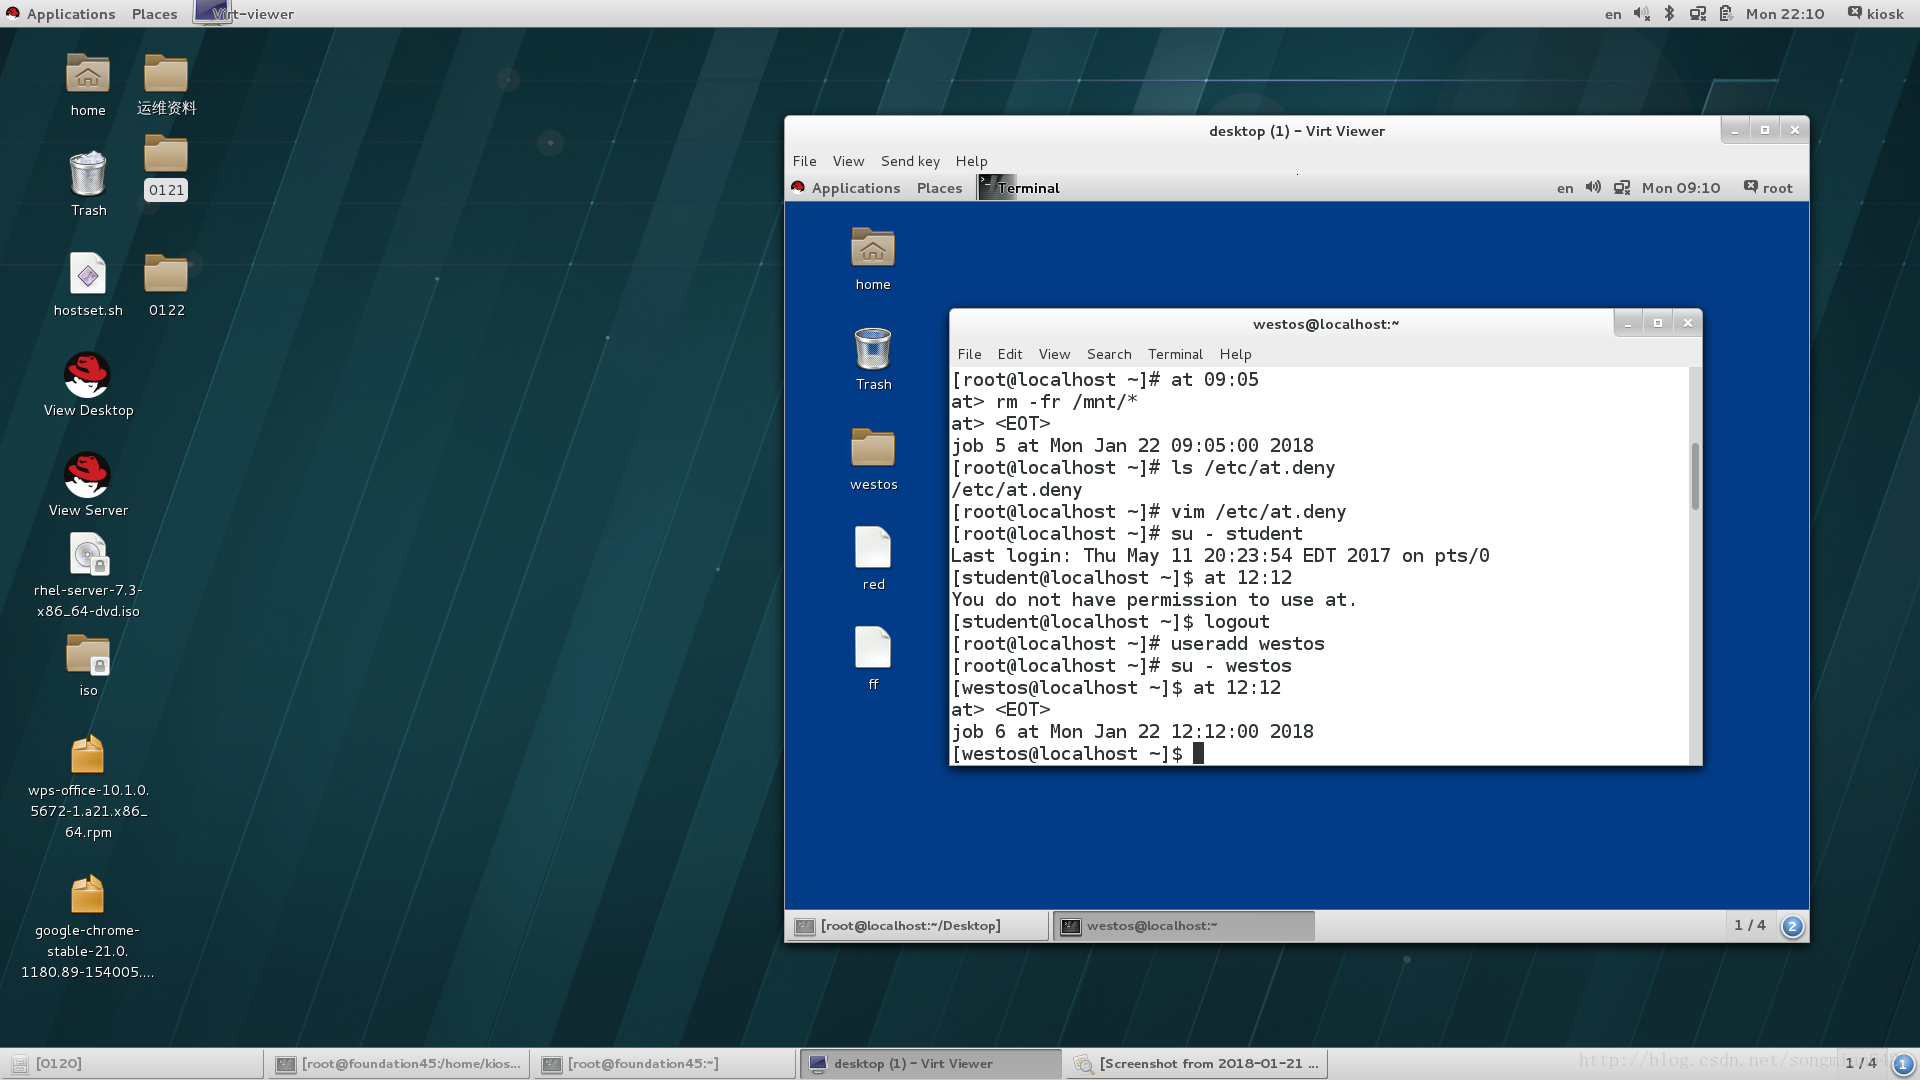Click the VM workspace indicator 1 / 4

tap(1750, 926)
